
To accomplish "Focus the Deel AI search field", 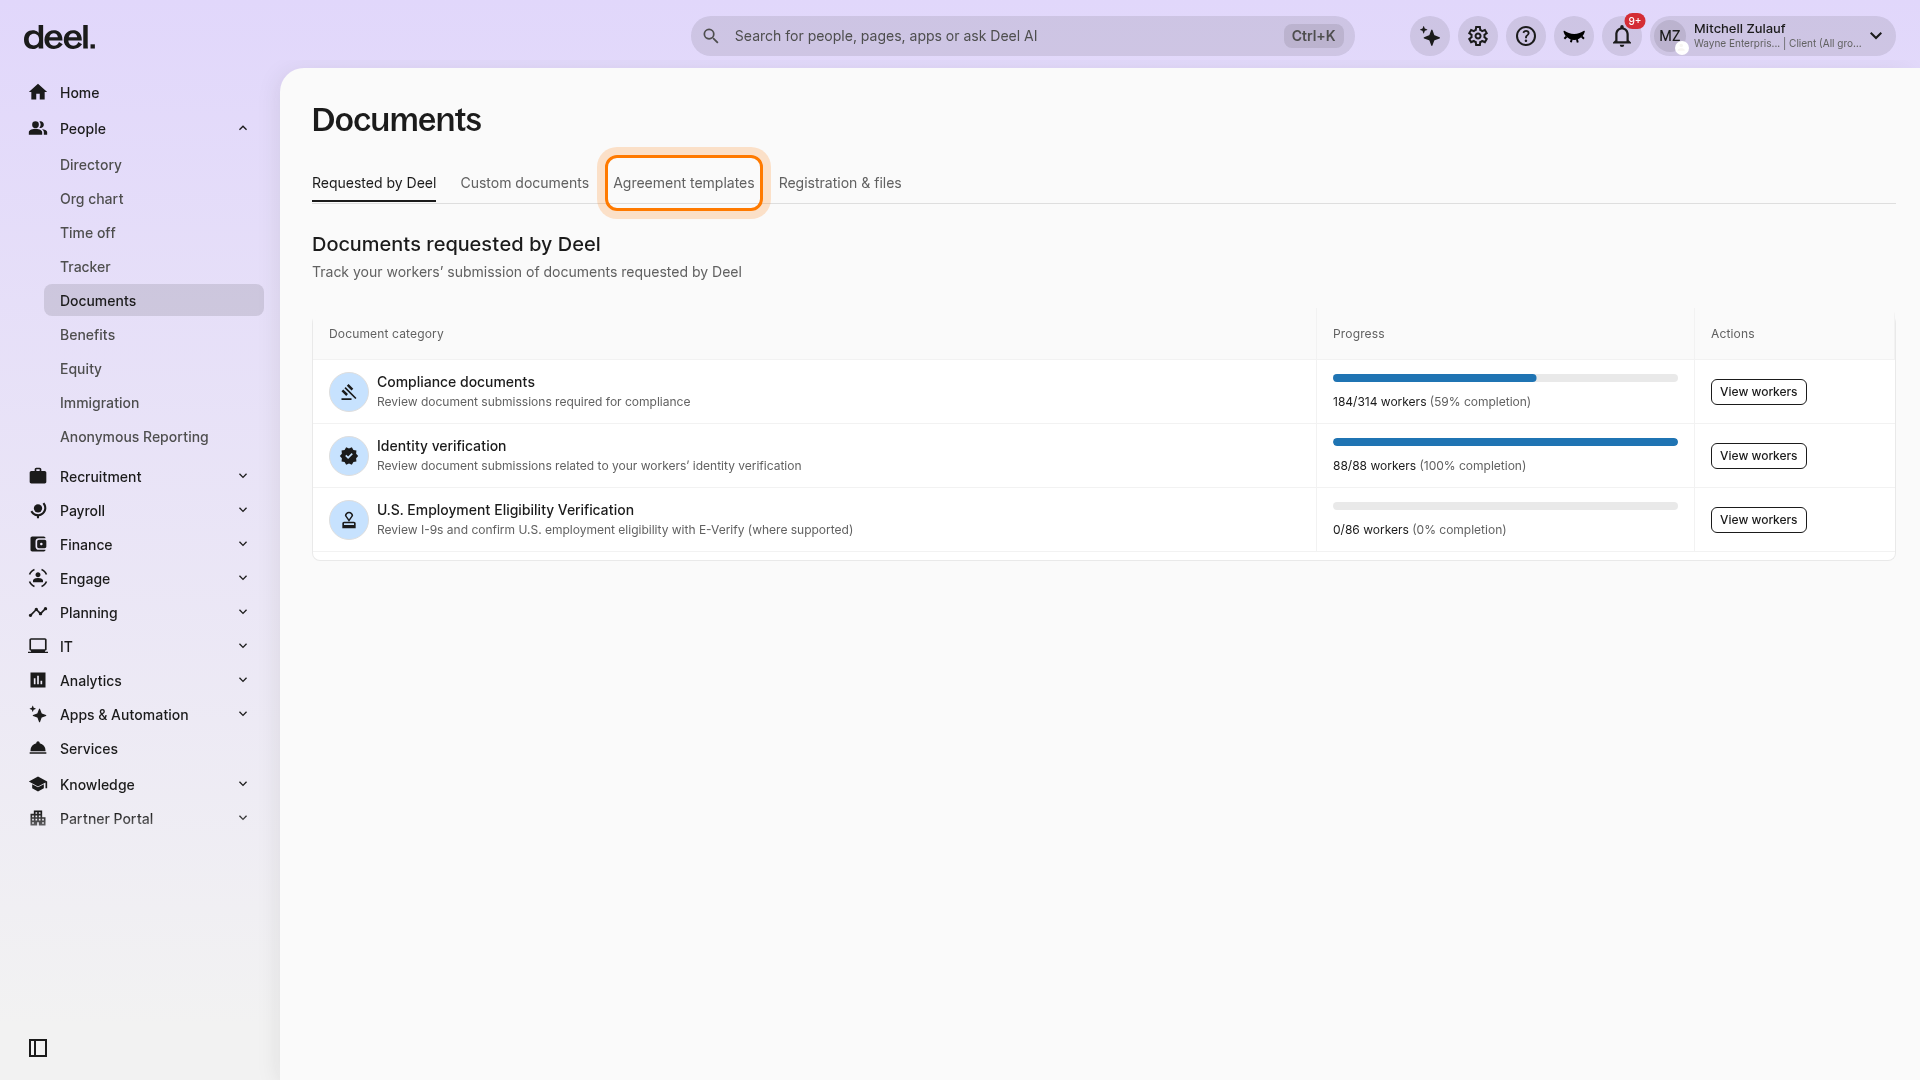I will (1022, 36).
